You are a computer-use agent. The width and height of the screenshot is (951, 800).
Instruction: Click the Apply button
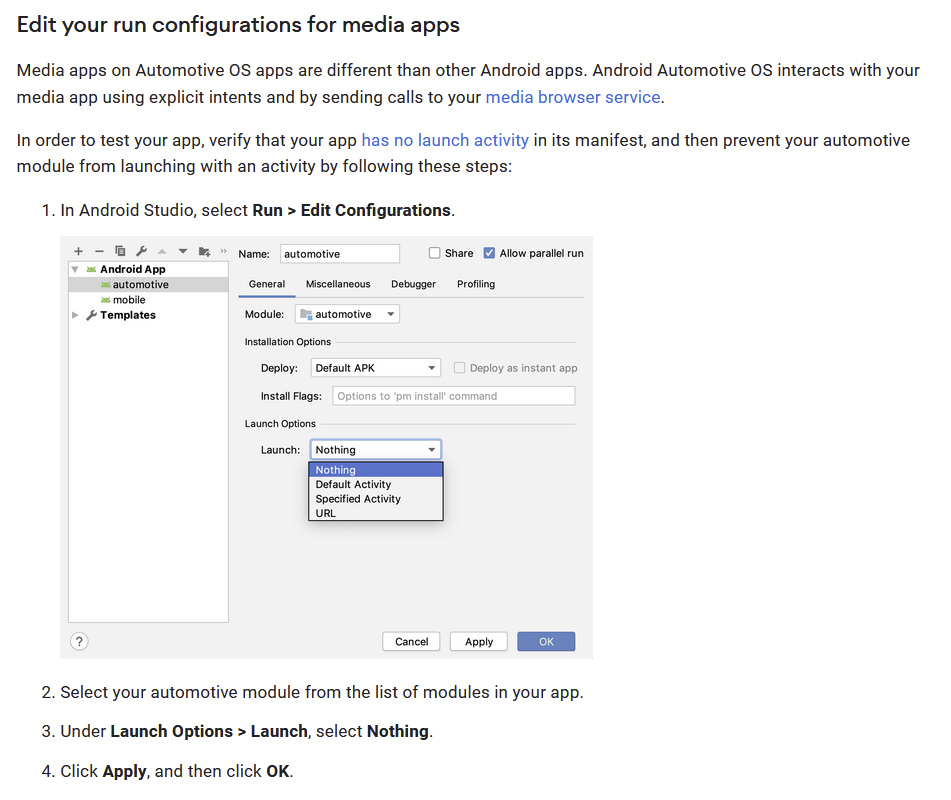[x=479, y=642]
